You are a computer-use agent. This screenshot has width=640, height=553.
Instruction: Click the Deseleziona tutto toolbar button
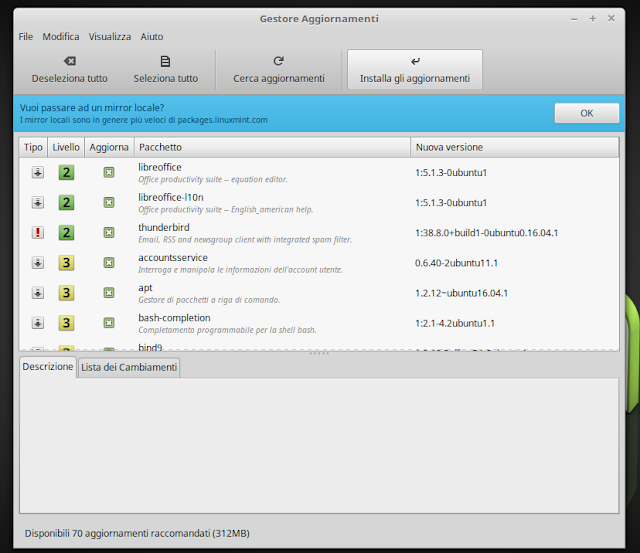click(69, 70)
